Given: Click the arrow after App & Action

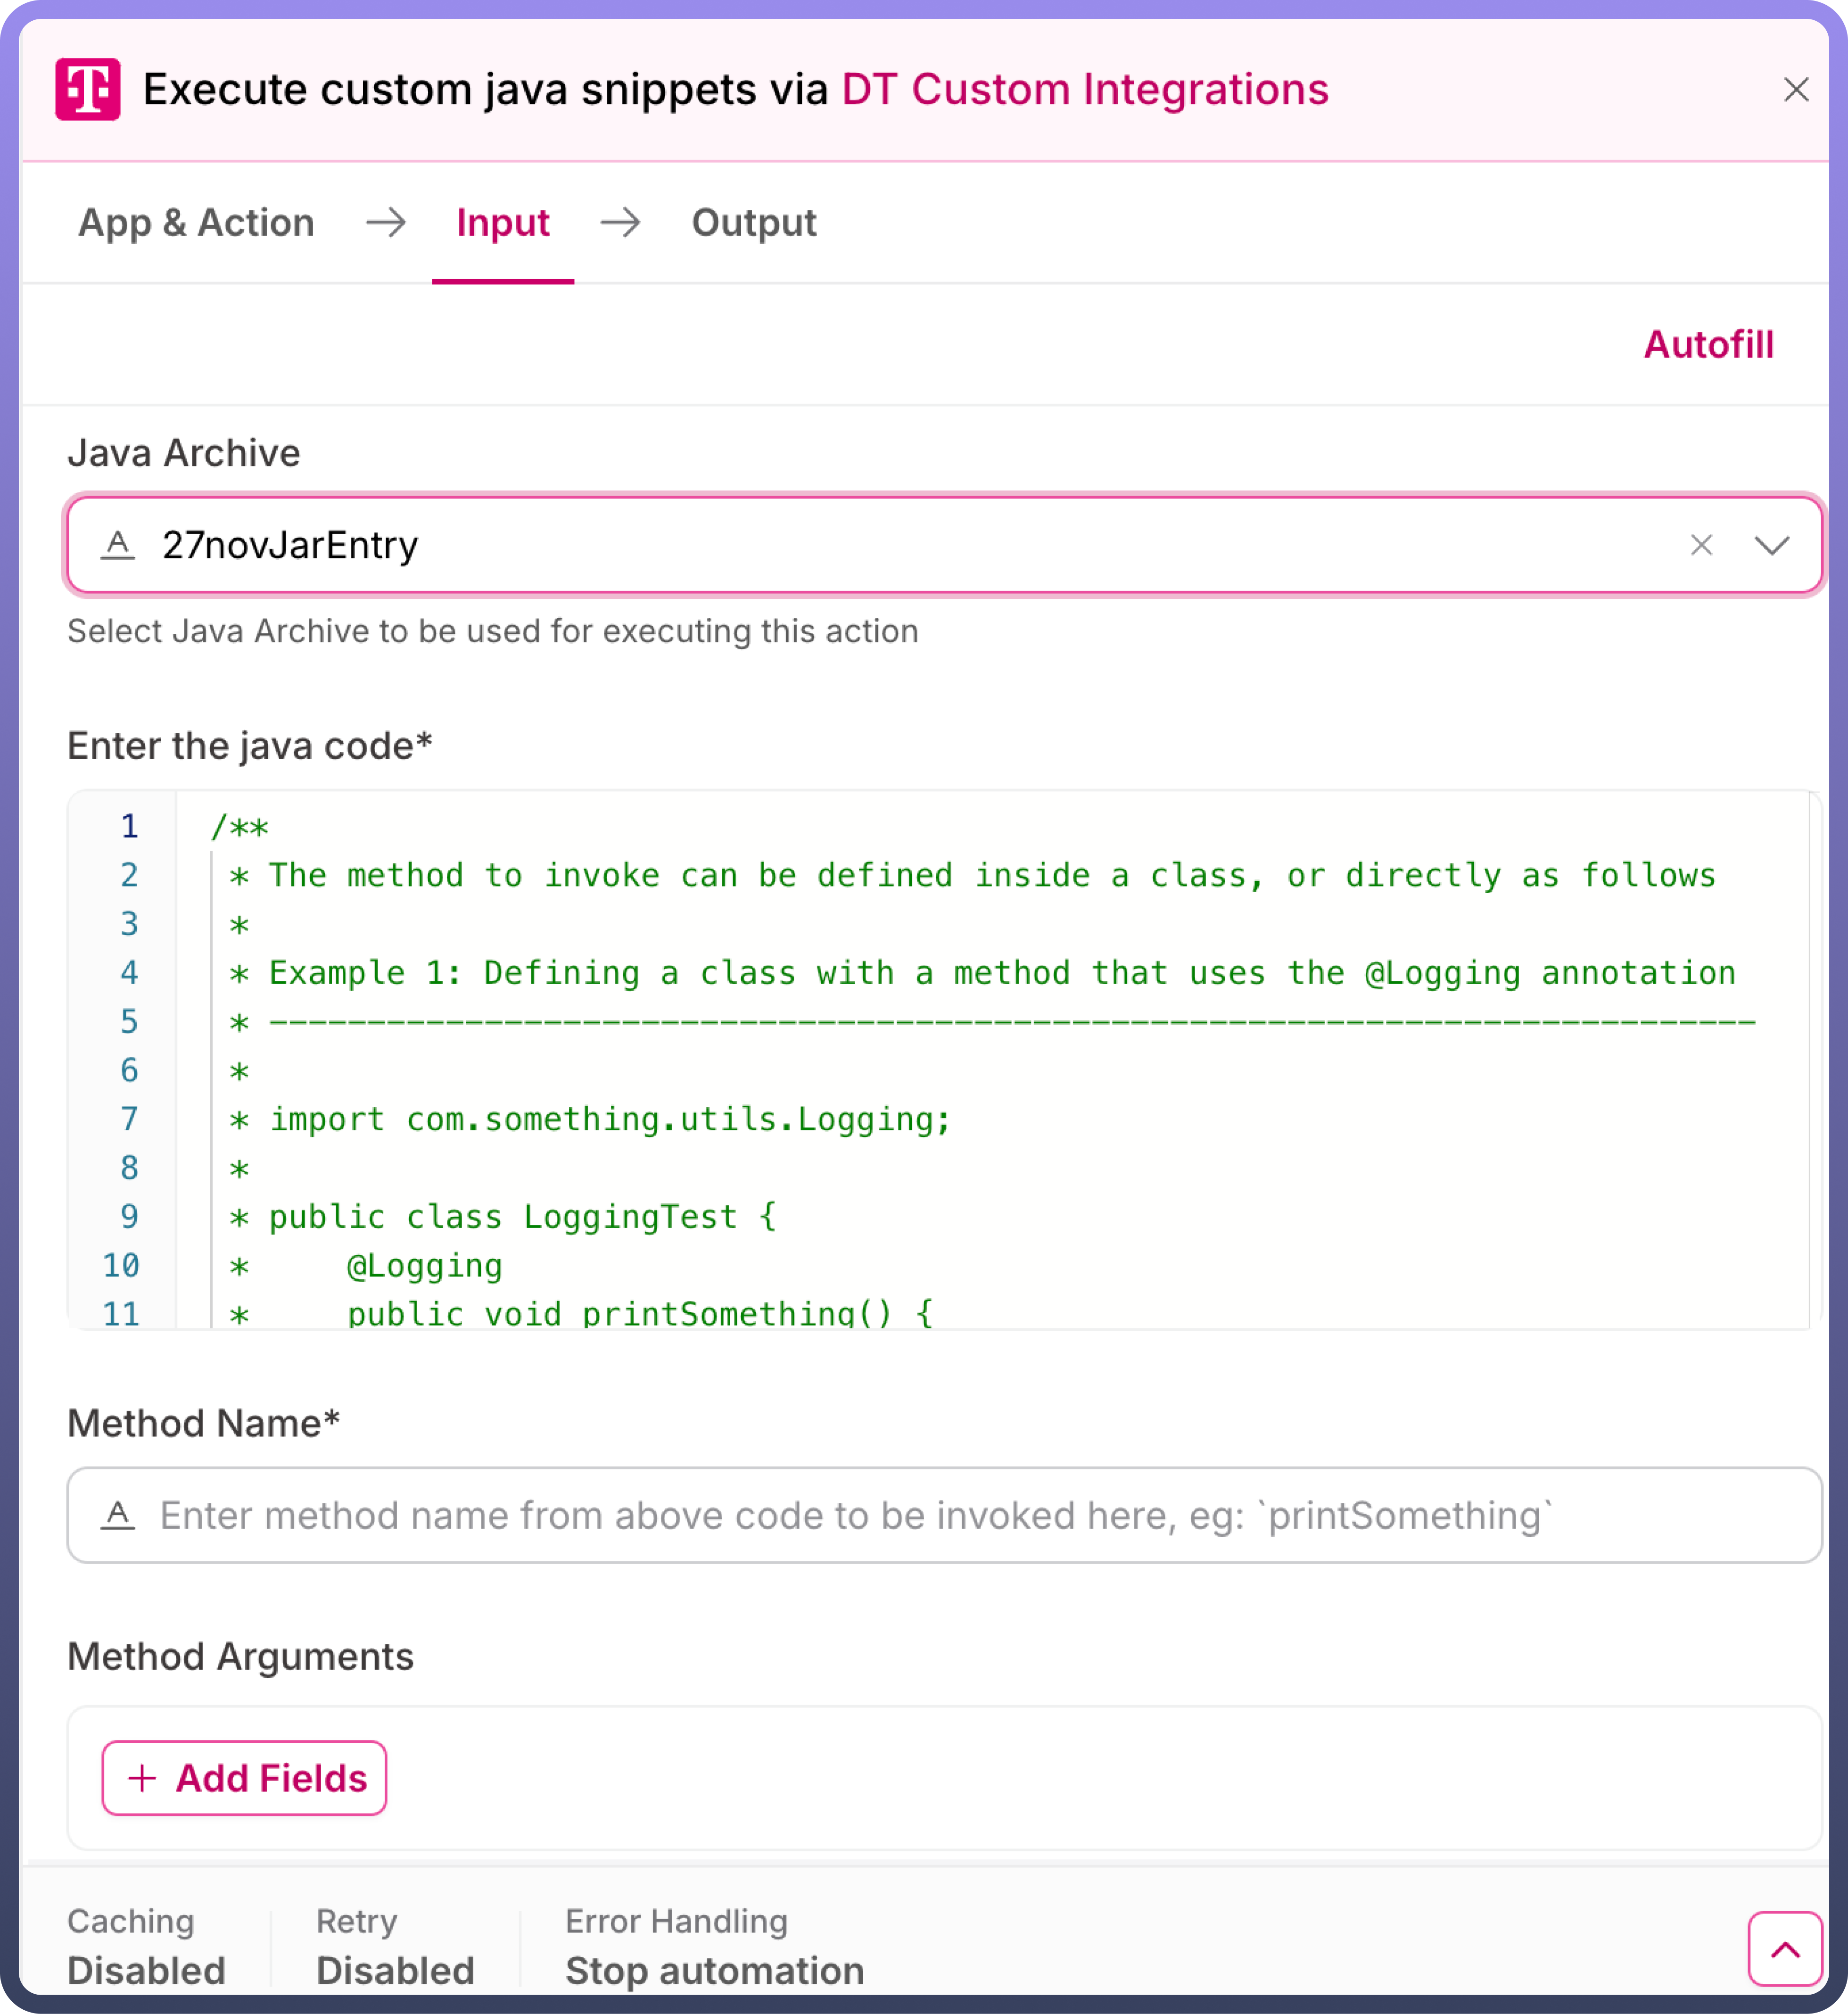Looking at the screenshot, I should pos(386,222).
